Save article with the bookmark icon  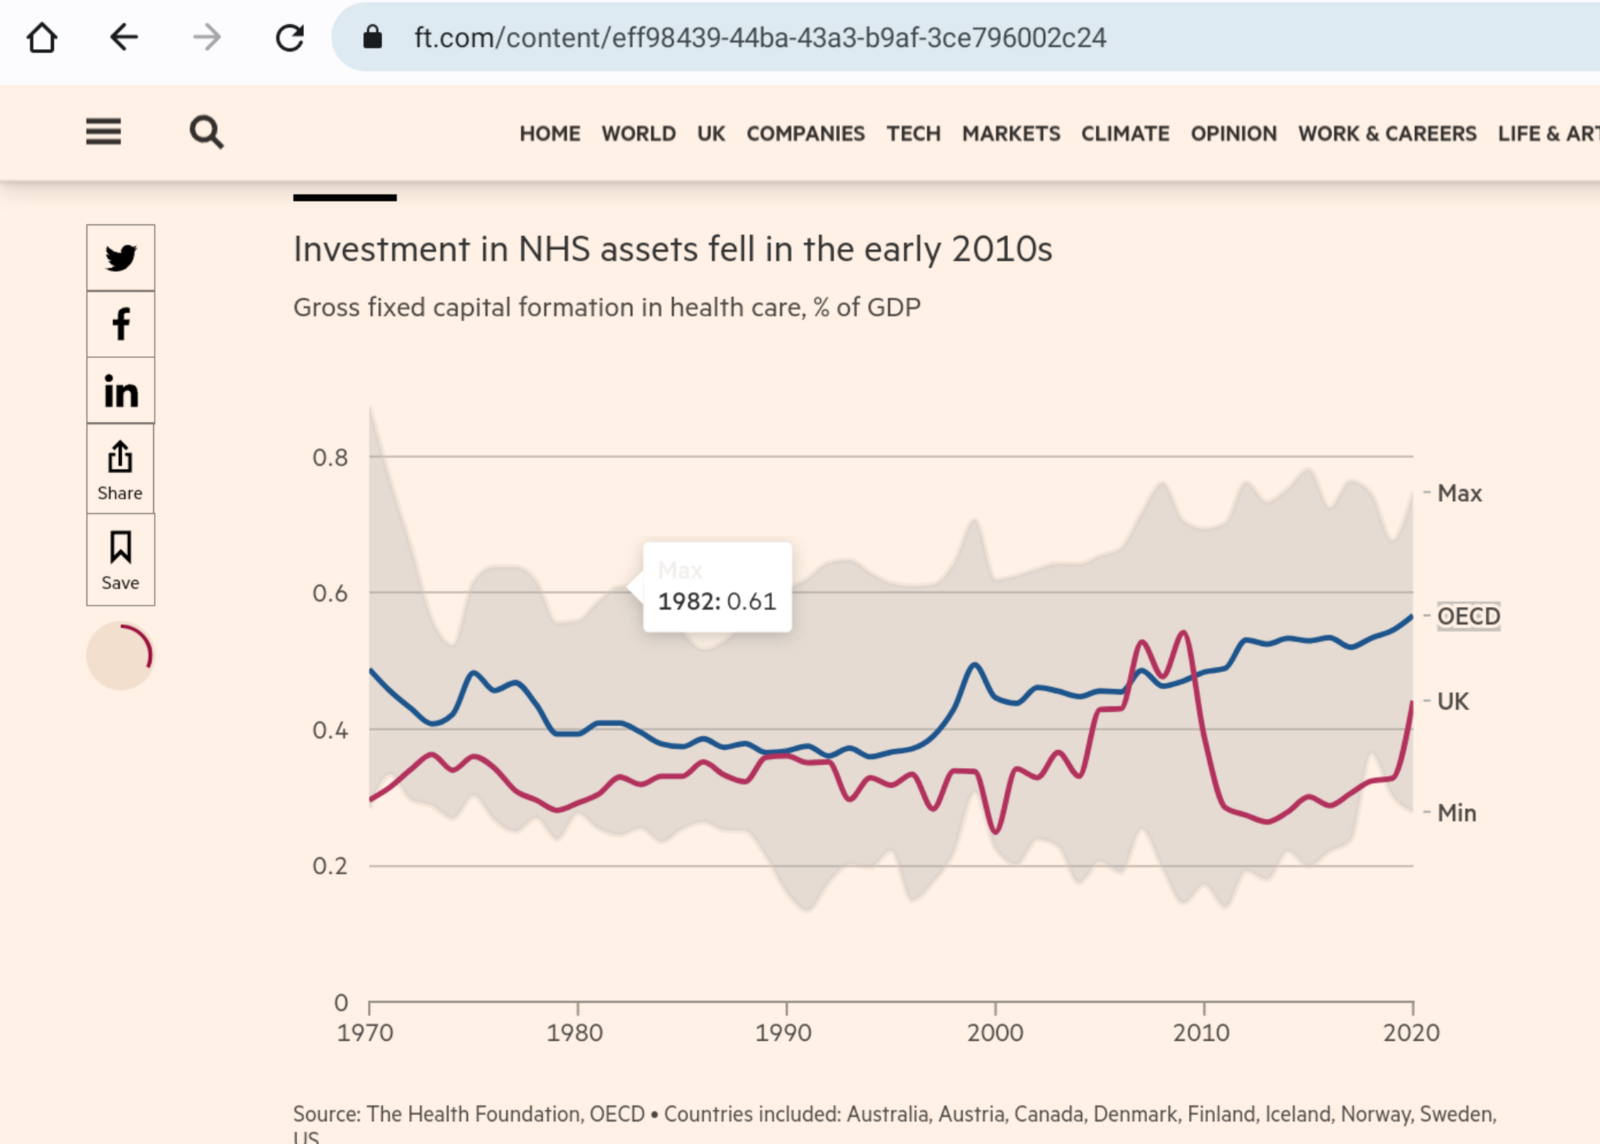[120, 559]
